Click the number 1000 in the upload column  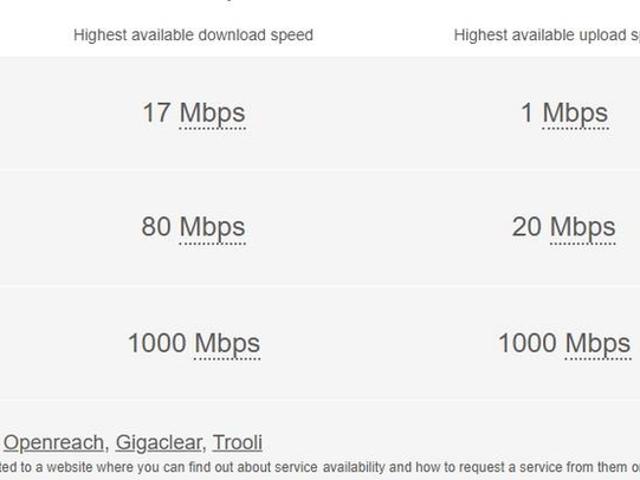coord(528,344)
